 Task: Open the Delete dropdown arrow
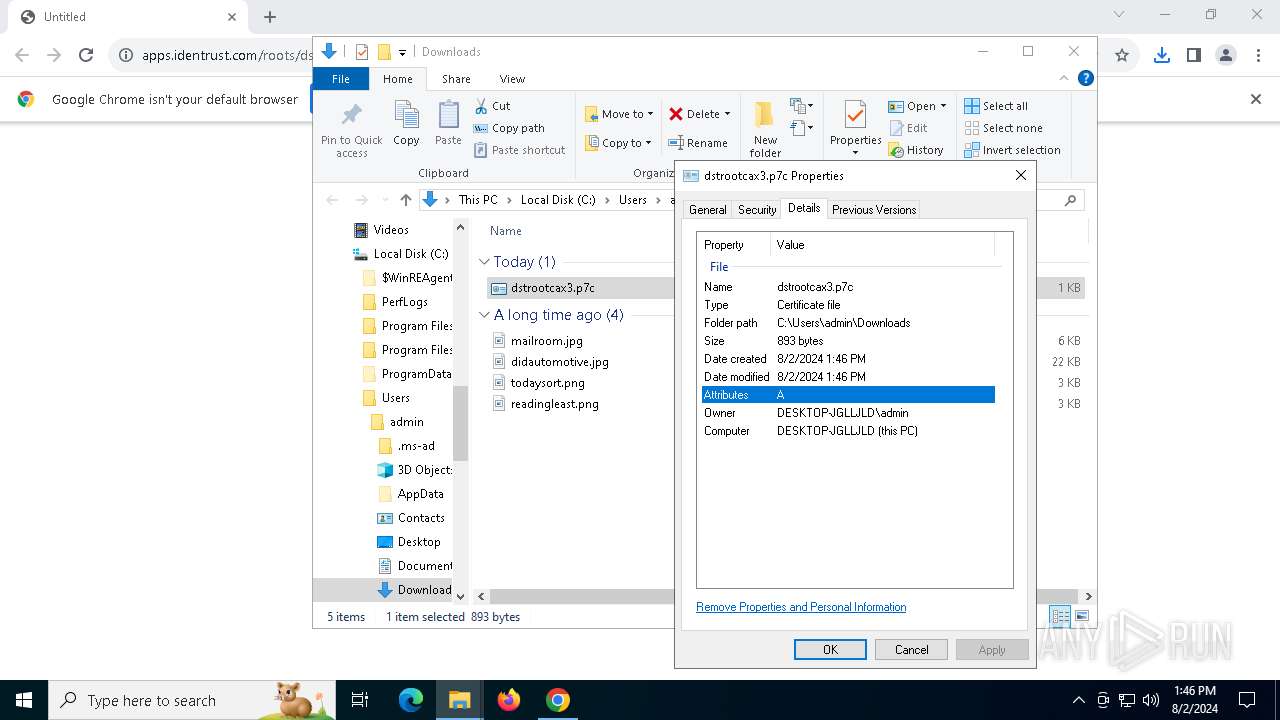(727, 114)
